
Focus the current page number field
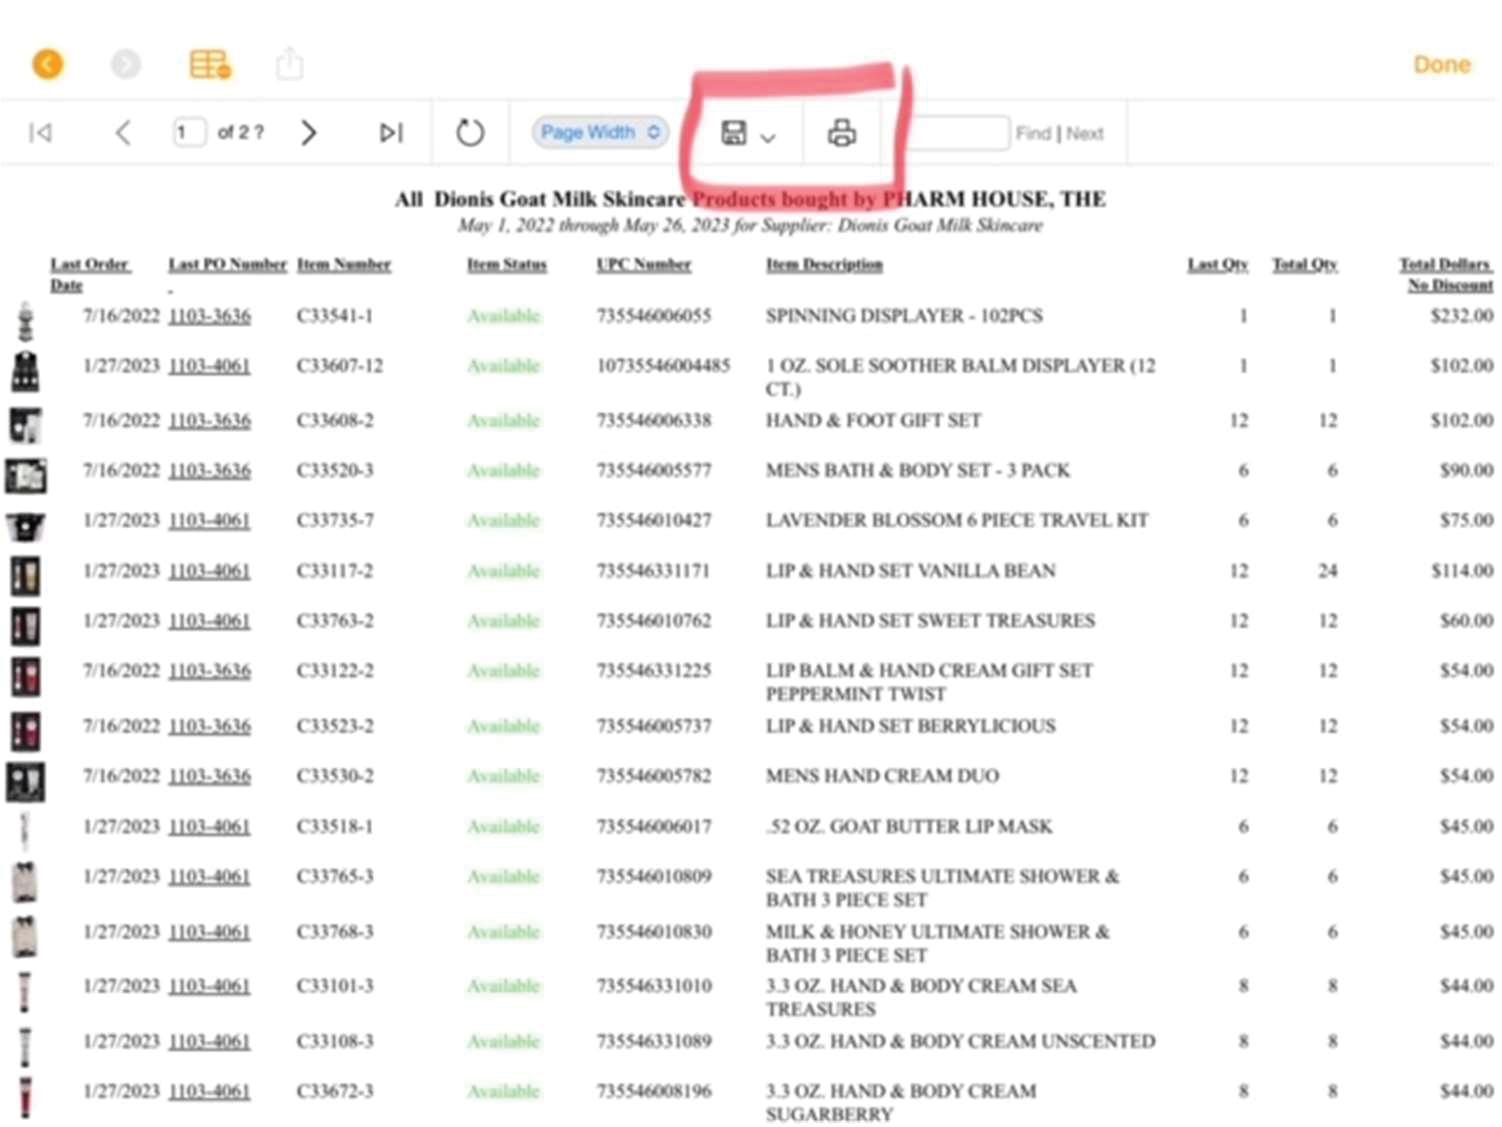pos(189,132)
